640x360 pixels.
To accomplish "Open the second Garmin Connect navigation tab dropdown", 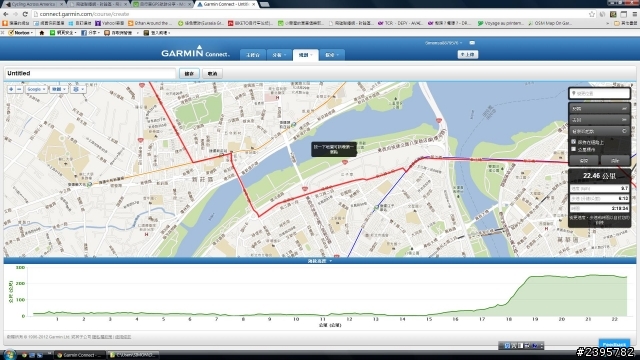I will 279,55.
